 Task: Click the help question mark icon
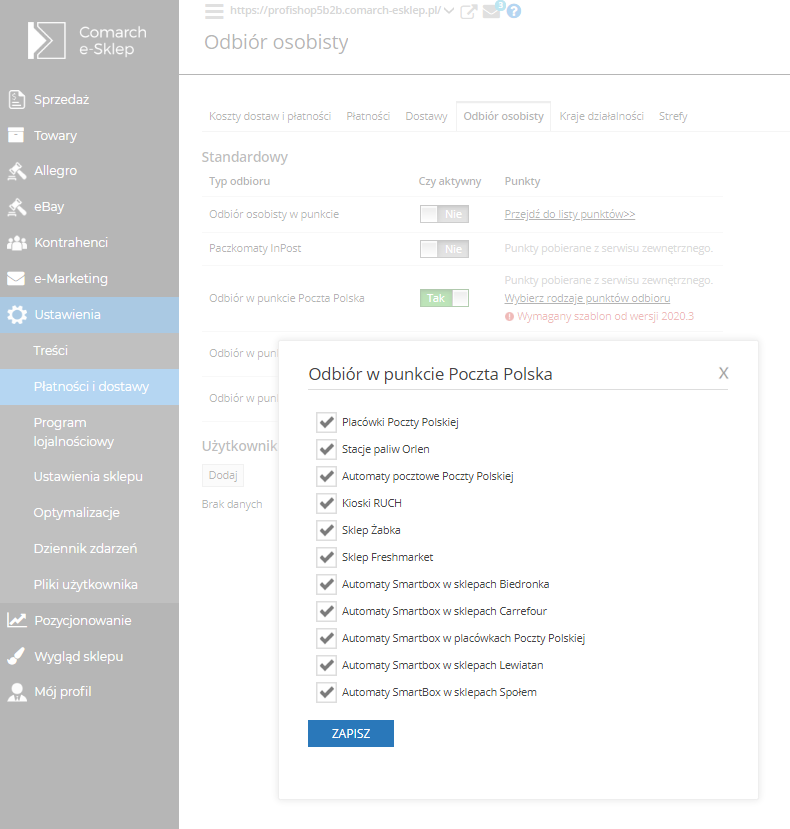coord(513,11)
